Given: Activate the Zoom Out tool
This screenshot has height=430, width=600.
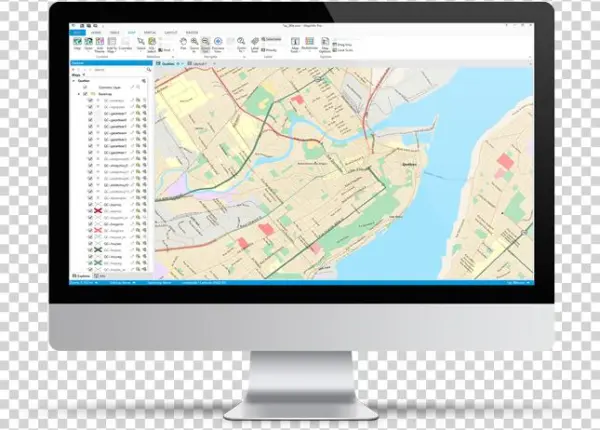Looking at the screenshot, I should click(205, 44).
